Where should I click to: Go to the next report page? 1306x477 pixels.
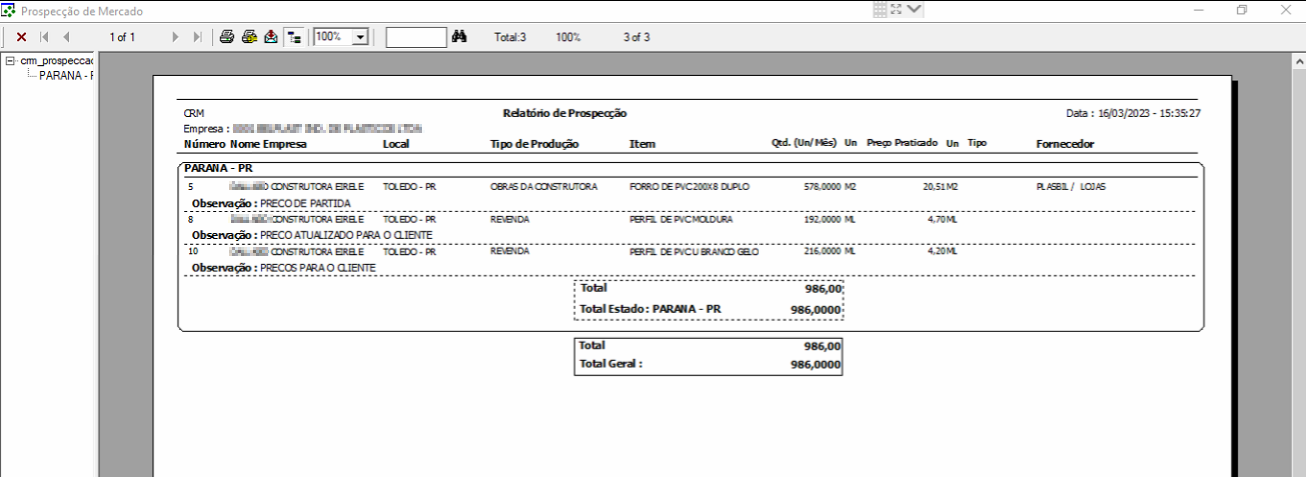176,37
